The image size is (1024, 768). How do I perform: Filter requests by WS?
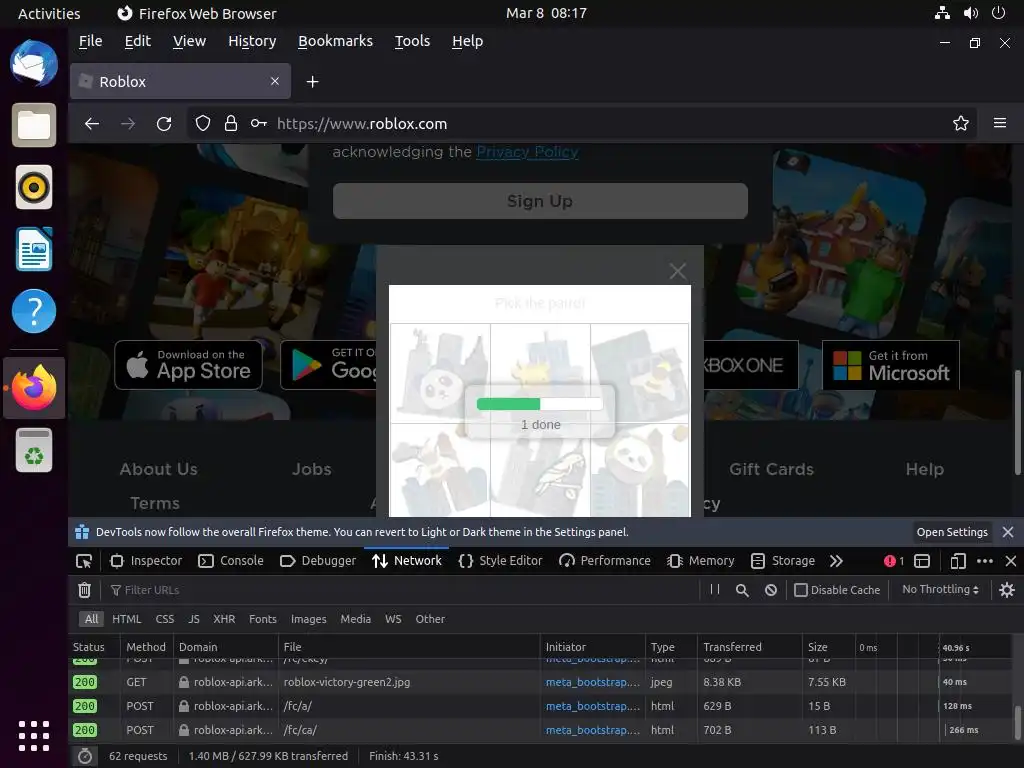coord(393,618)
